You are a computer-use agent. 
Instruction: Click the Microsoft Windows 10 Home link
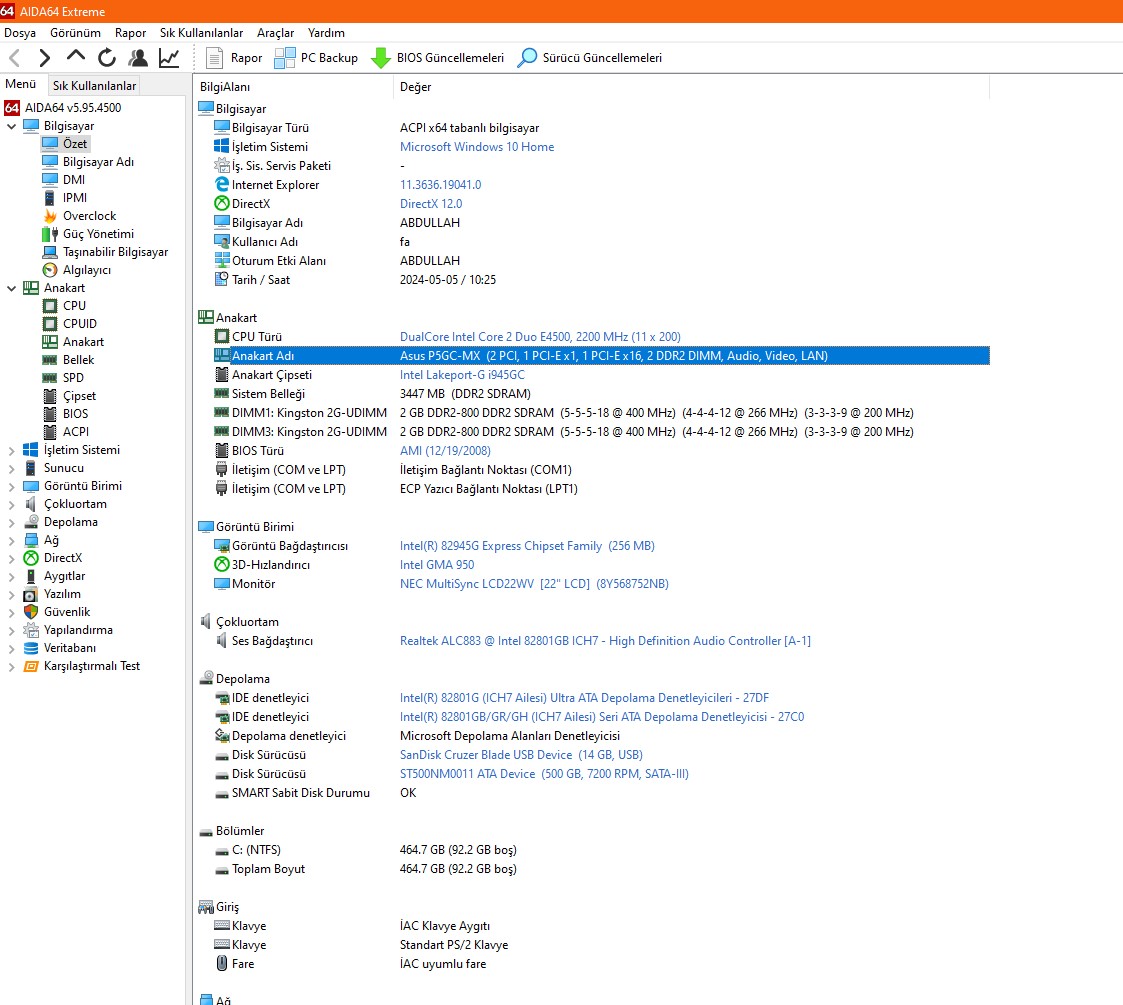[x=476, y=147]
